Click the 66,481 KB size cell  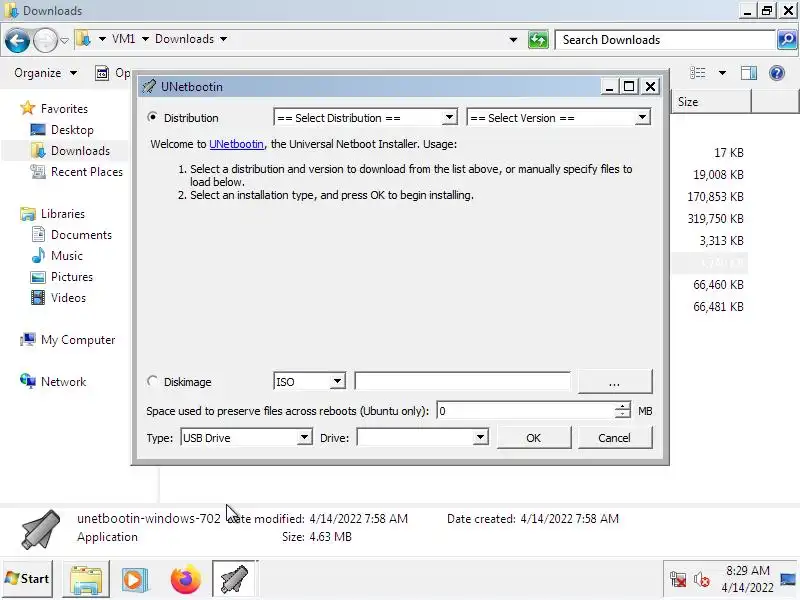pos(718,307)
